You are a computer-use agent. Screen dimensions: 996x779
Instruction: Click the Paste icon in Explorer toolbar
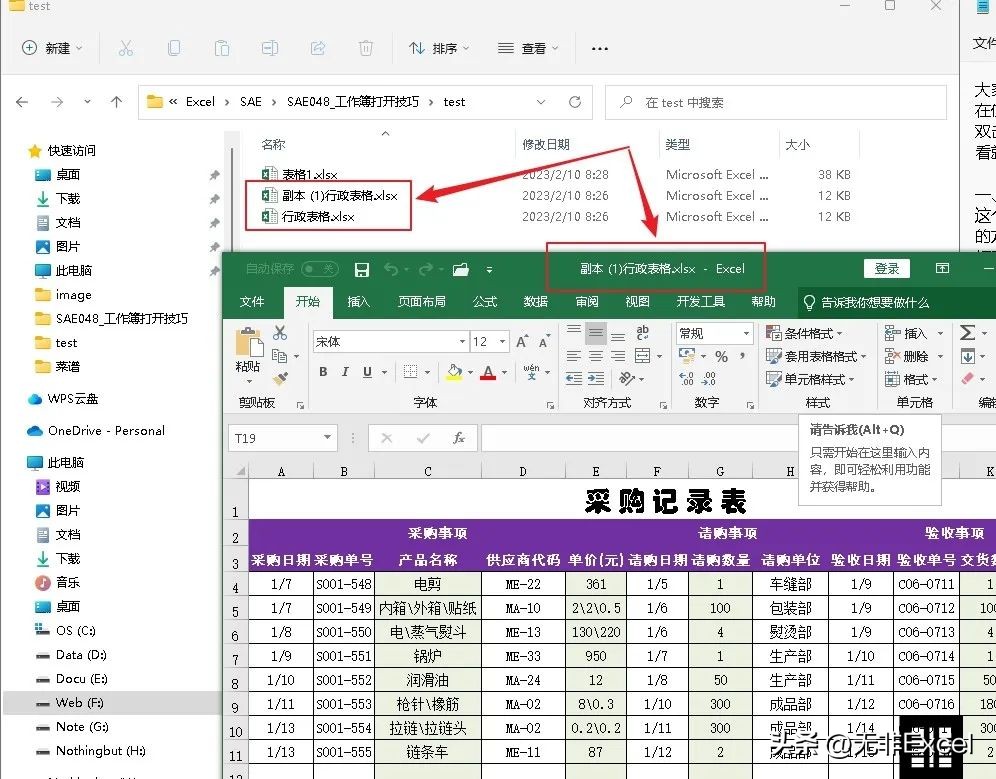click(222, 48)
